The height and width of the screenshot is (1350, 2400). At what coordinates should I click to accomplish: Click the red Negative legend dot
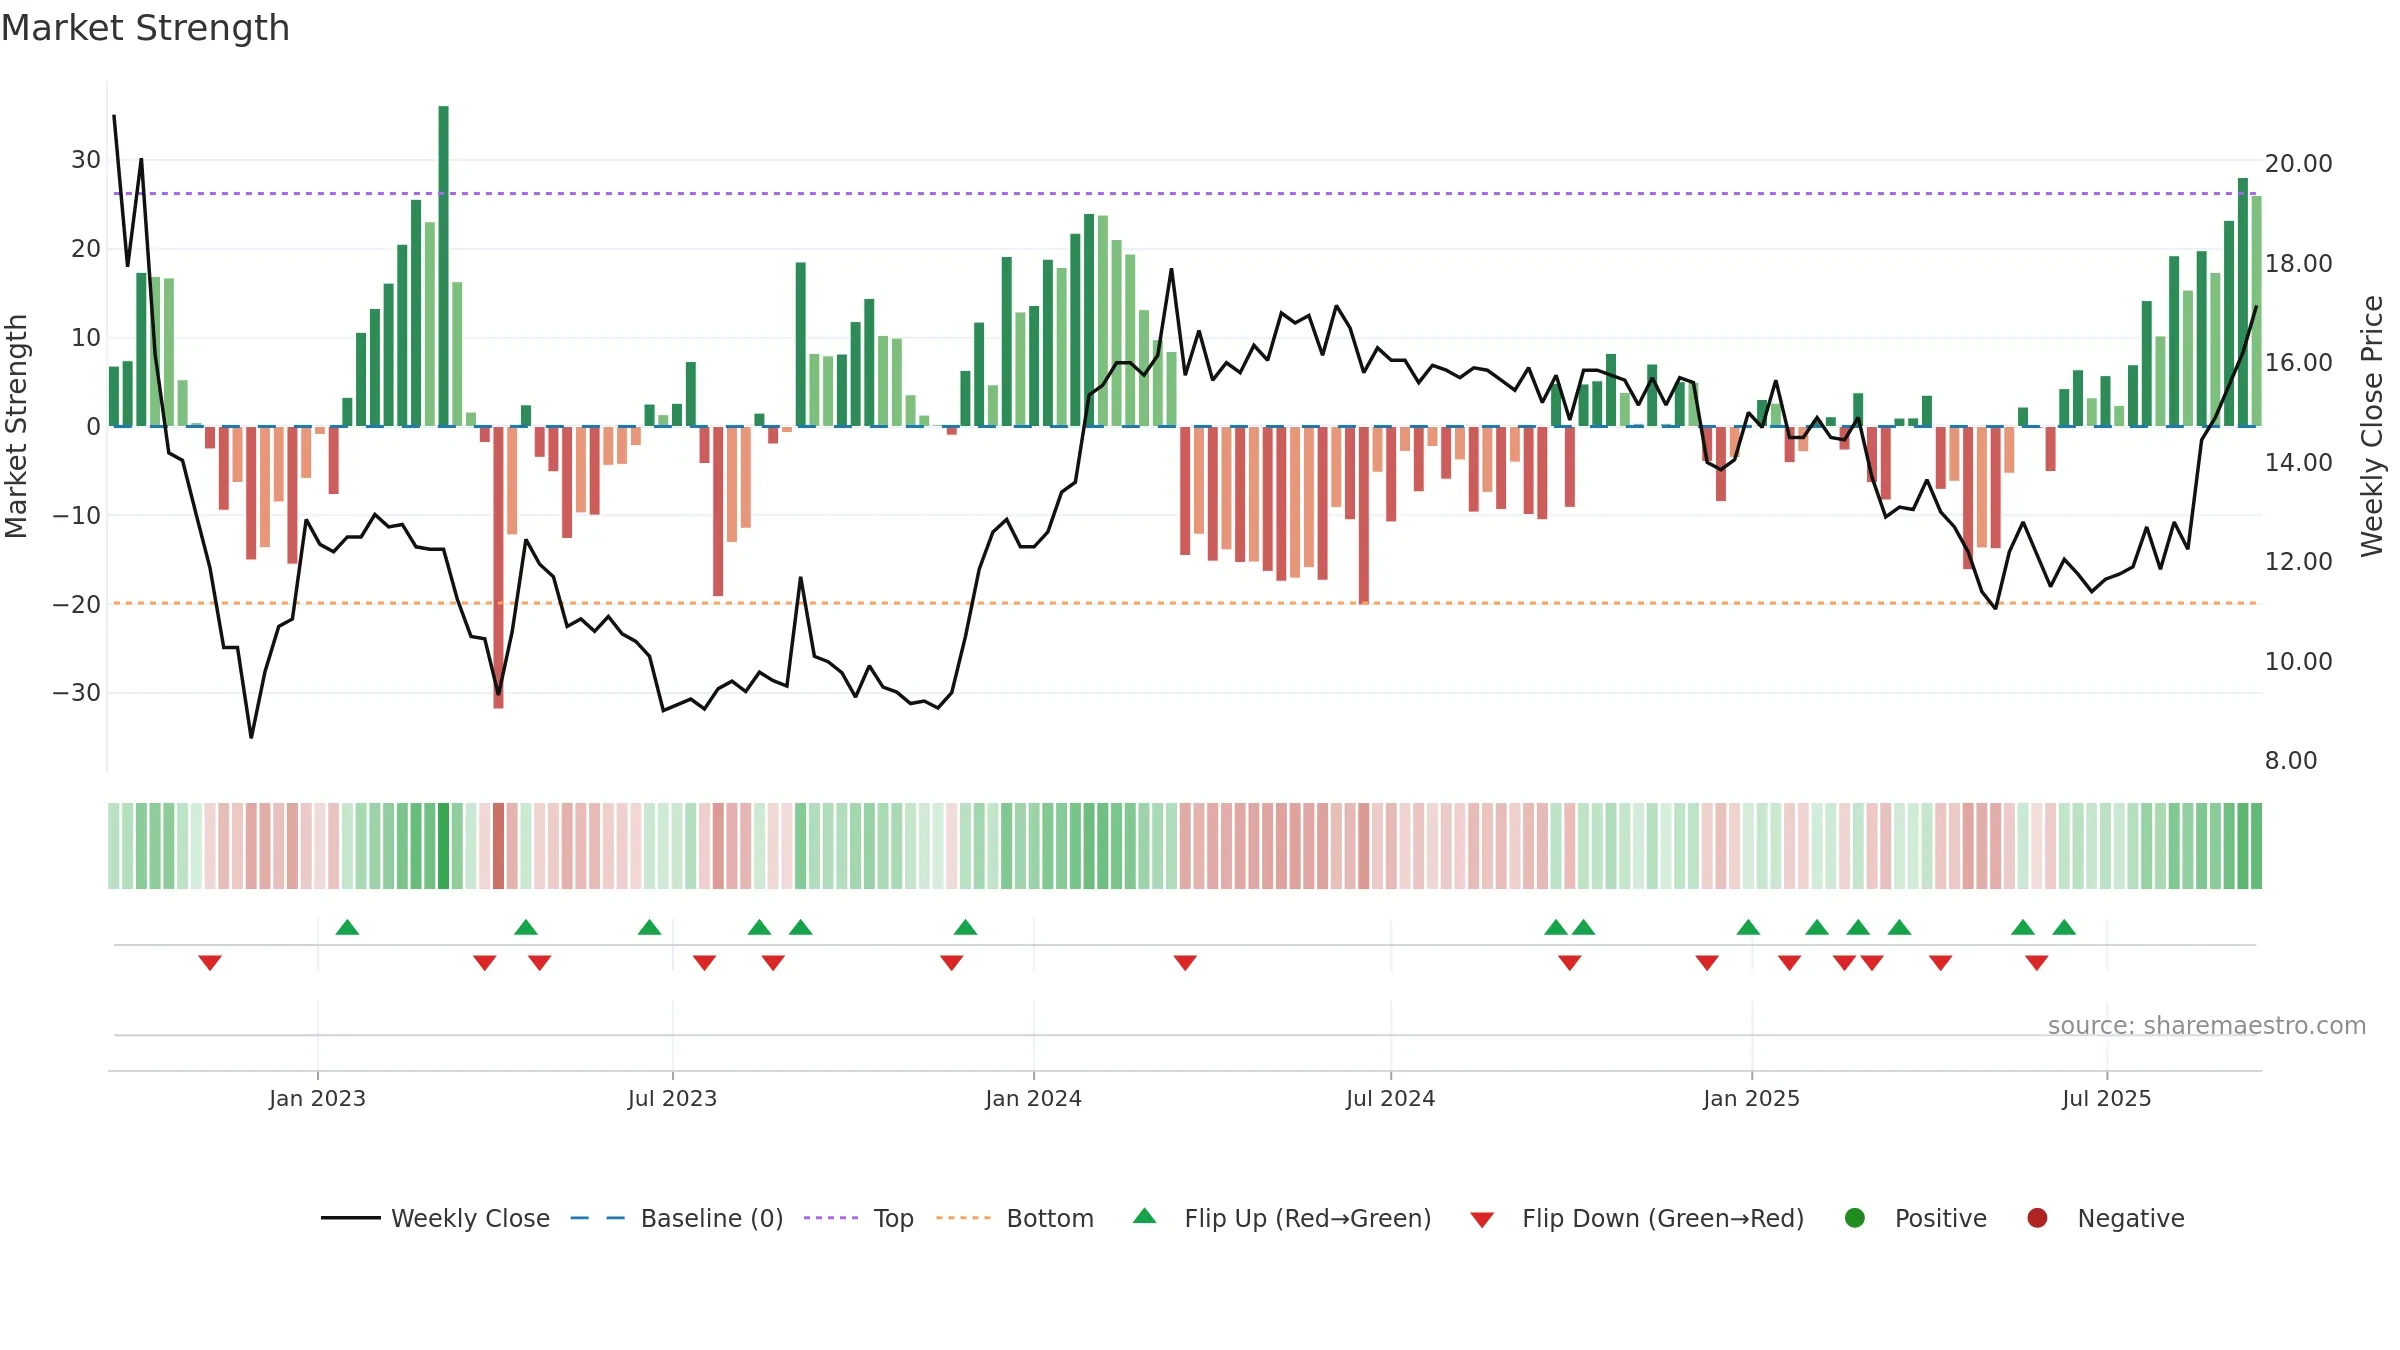coord(2037,1218)
